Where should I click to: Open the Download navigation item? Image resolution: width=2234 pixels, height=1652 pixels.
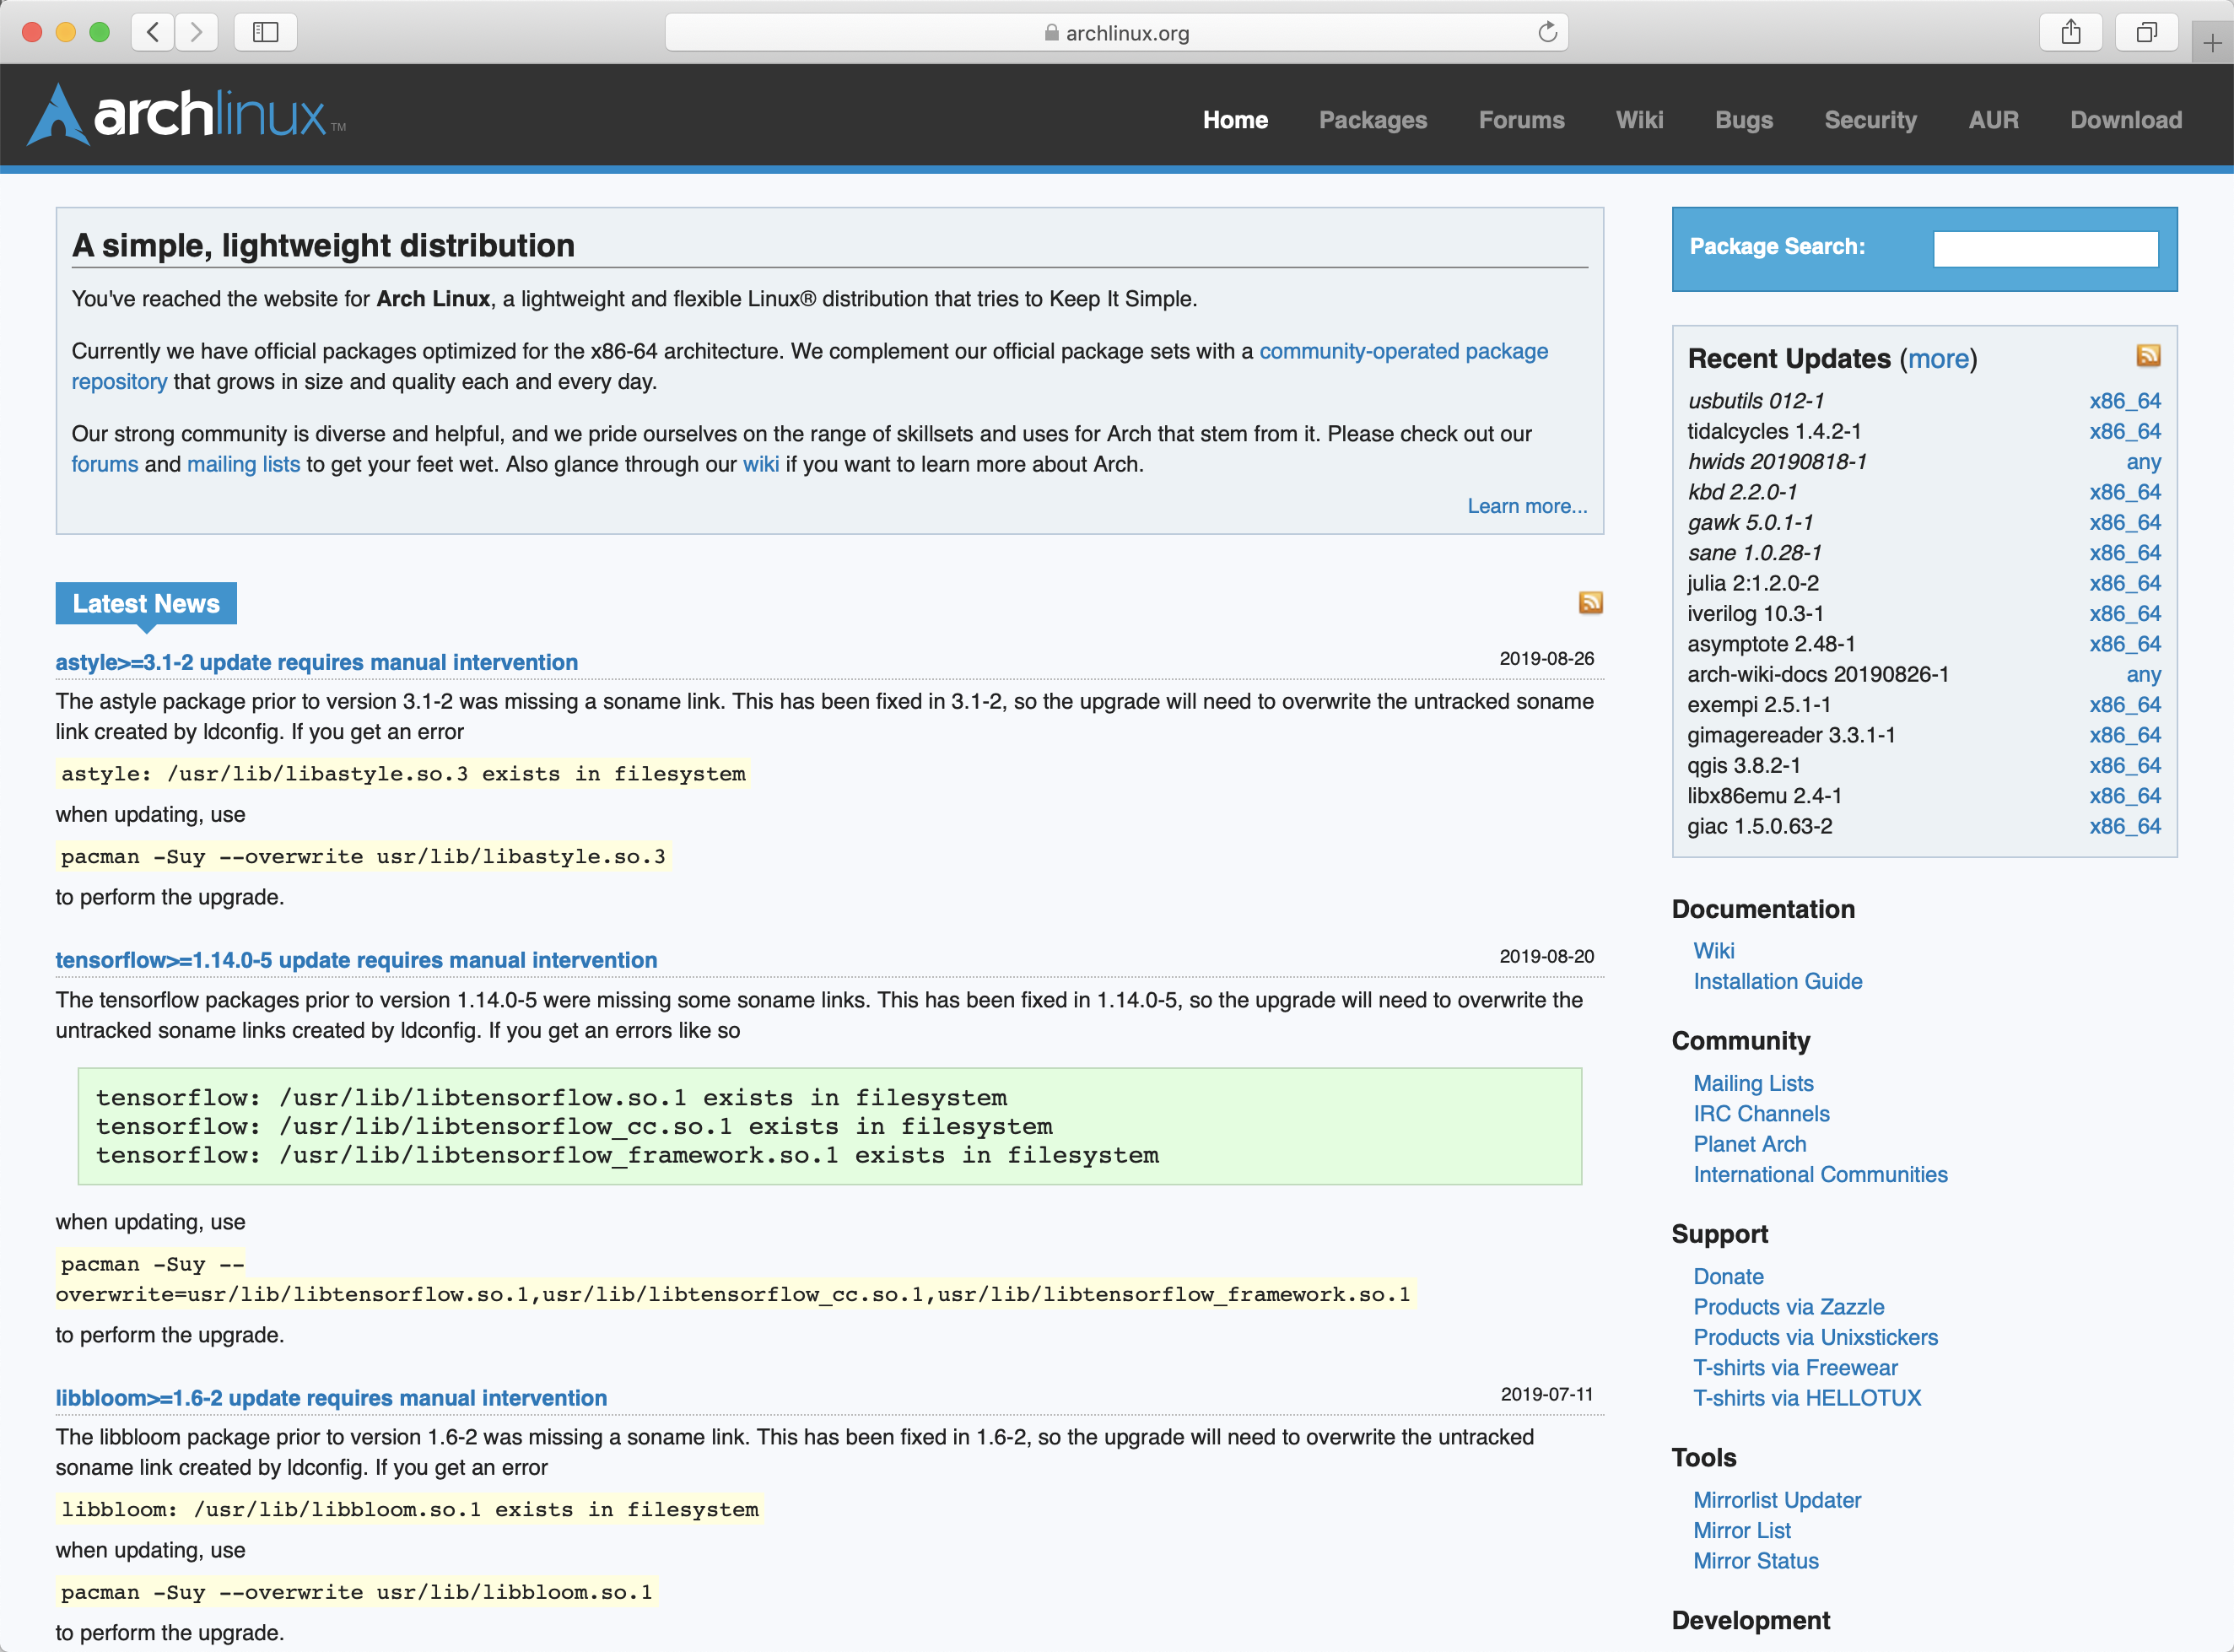coord(2126,120)
